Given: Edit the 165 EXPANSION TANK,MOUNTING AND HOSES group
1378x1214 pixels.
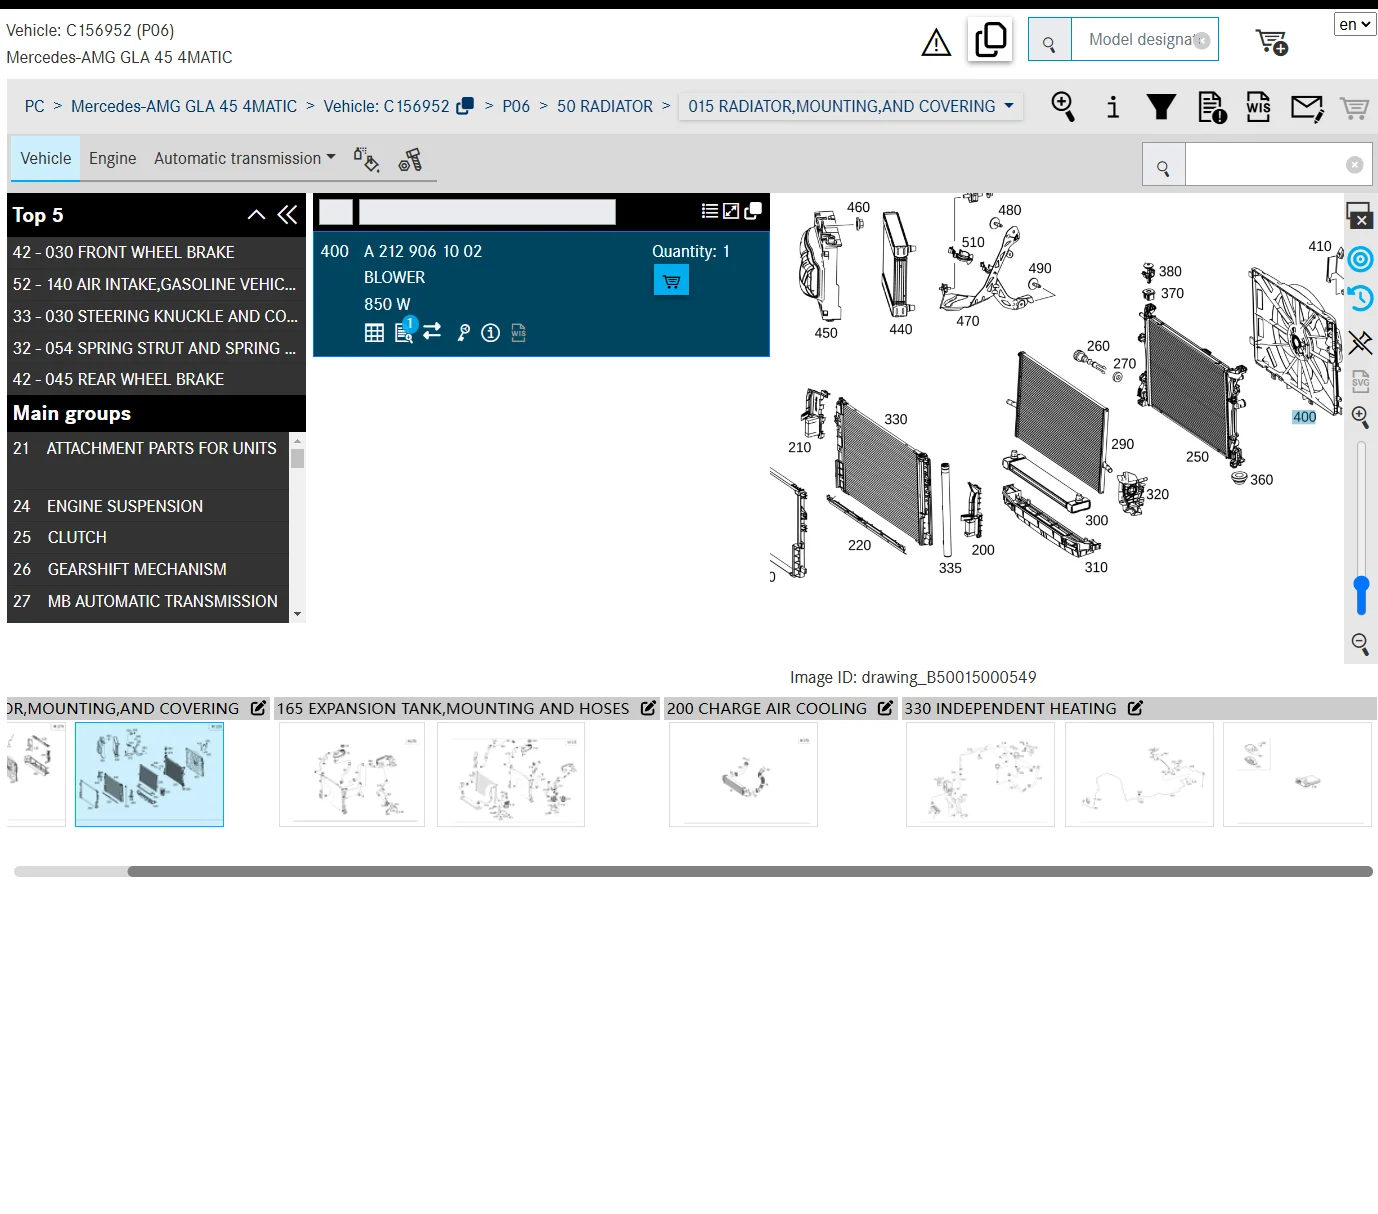Looking at the screenshot, I should click(648, 708).
